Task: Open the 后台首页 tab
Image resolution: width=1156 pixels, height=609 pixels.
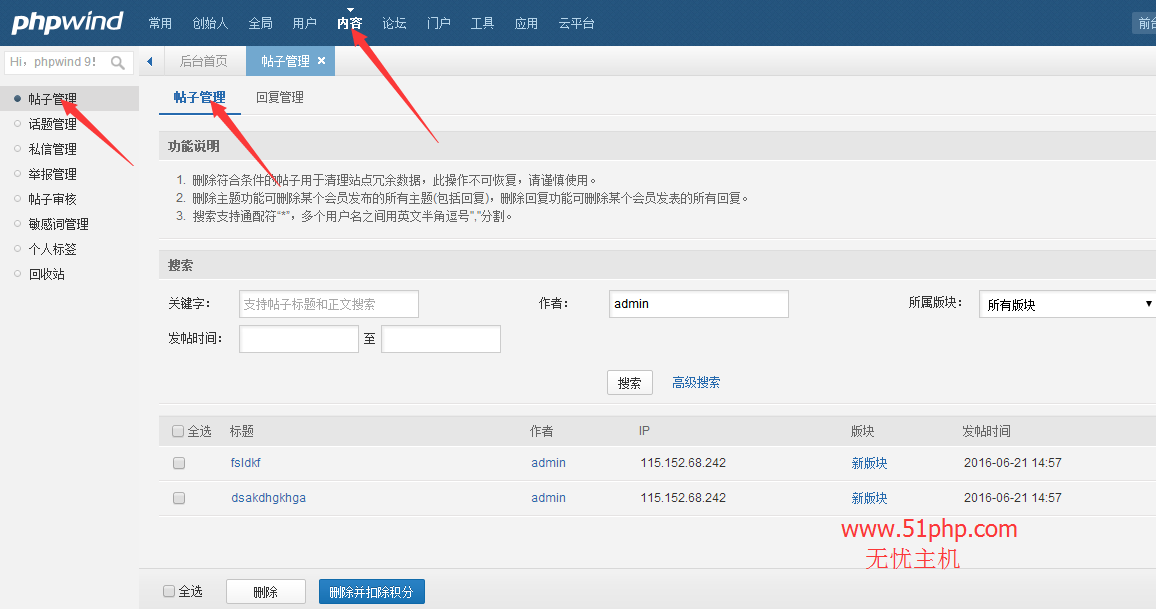Action: click(x=203, y=61)
